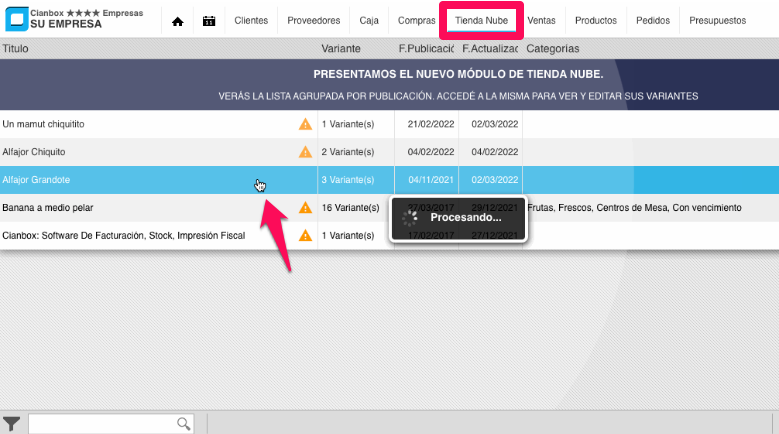This screenshot has height=434, width=779.
Task: Open the Compras tab
Action: (x=416, y=20)
